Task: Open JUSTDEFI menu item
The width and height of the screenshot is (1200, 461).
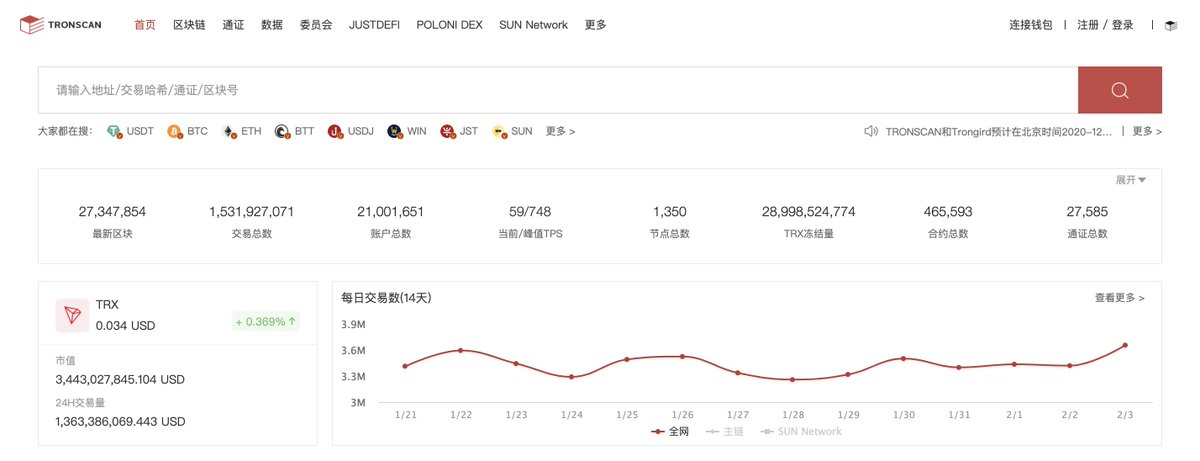Action: (374, 25)
